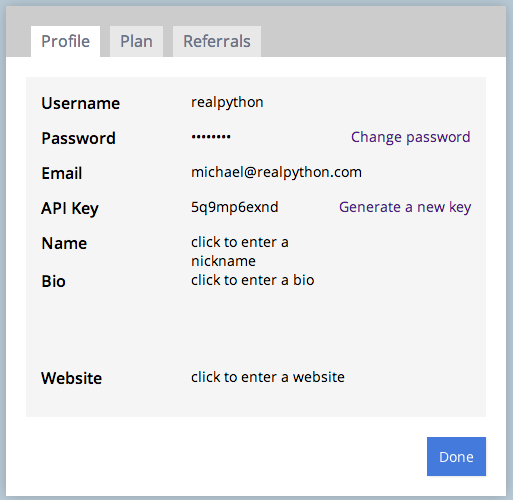The height and width of the screenshot is (500, 513).
Task: Click the Bio label
Action: tap(53, 281)
